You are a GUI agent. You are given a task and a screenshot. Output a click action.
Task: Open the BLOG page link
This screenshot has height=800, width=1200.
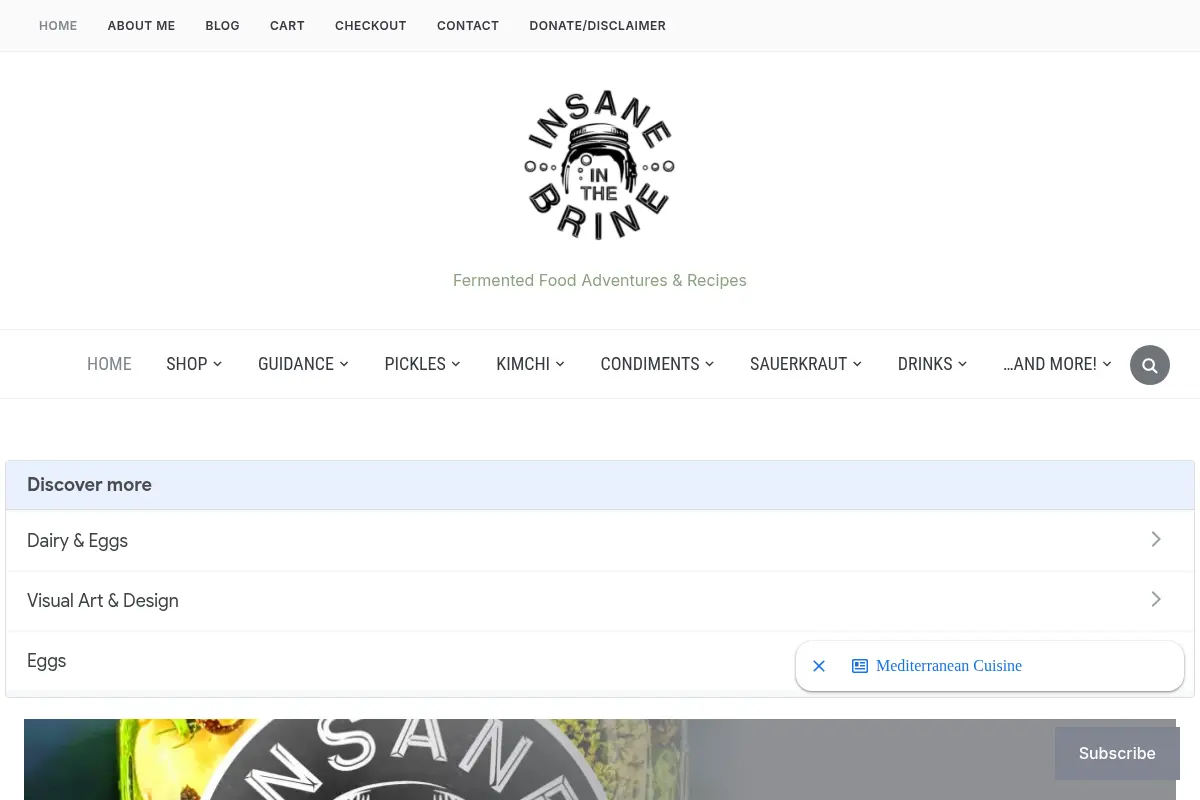pyautogui.click(x=222, y=26)
